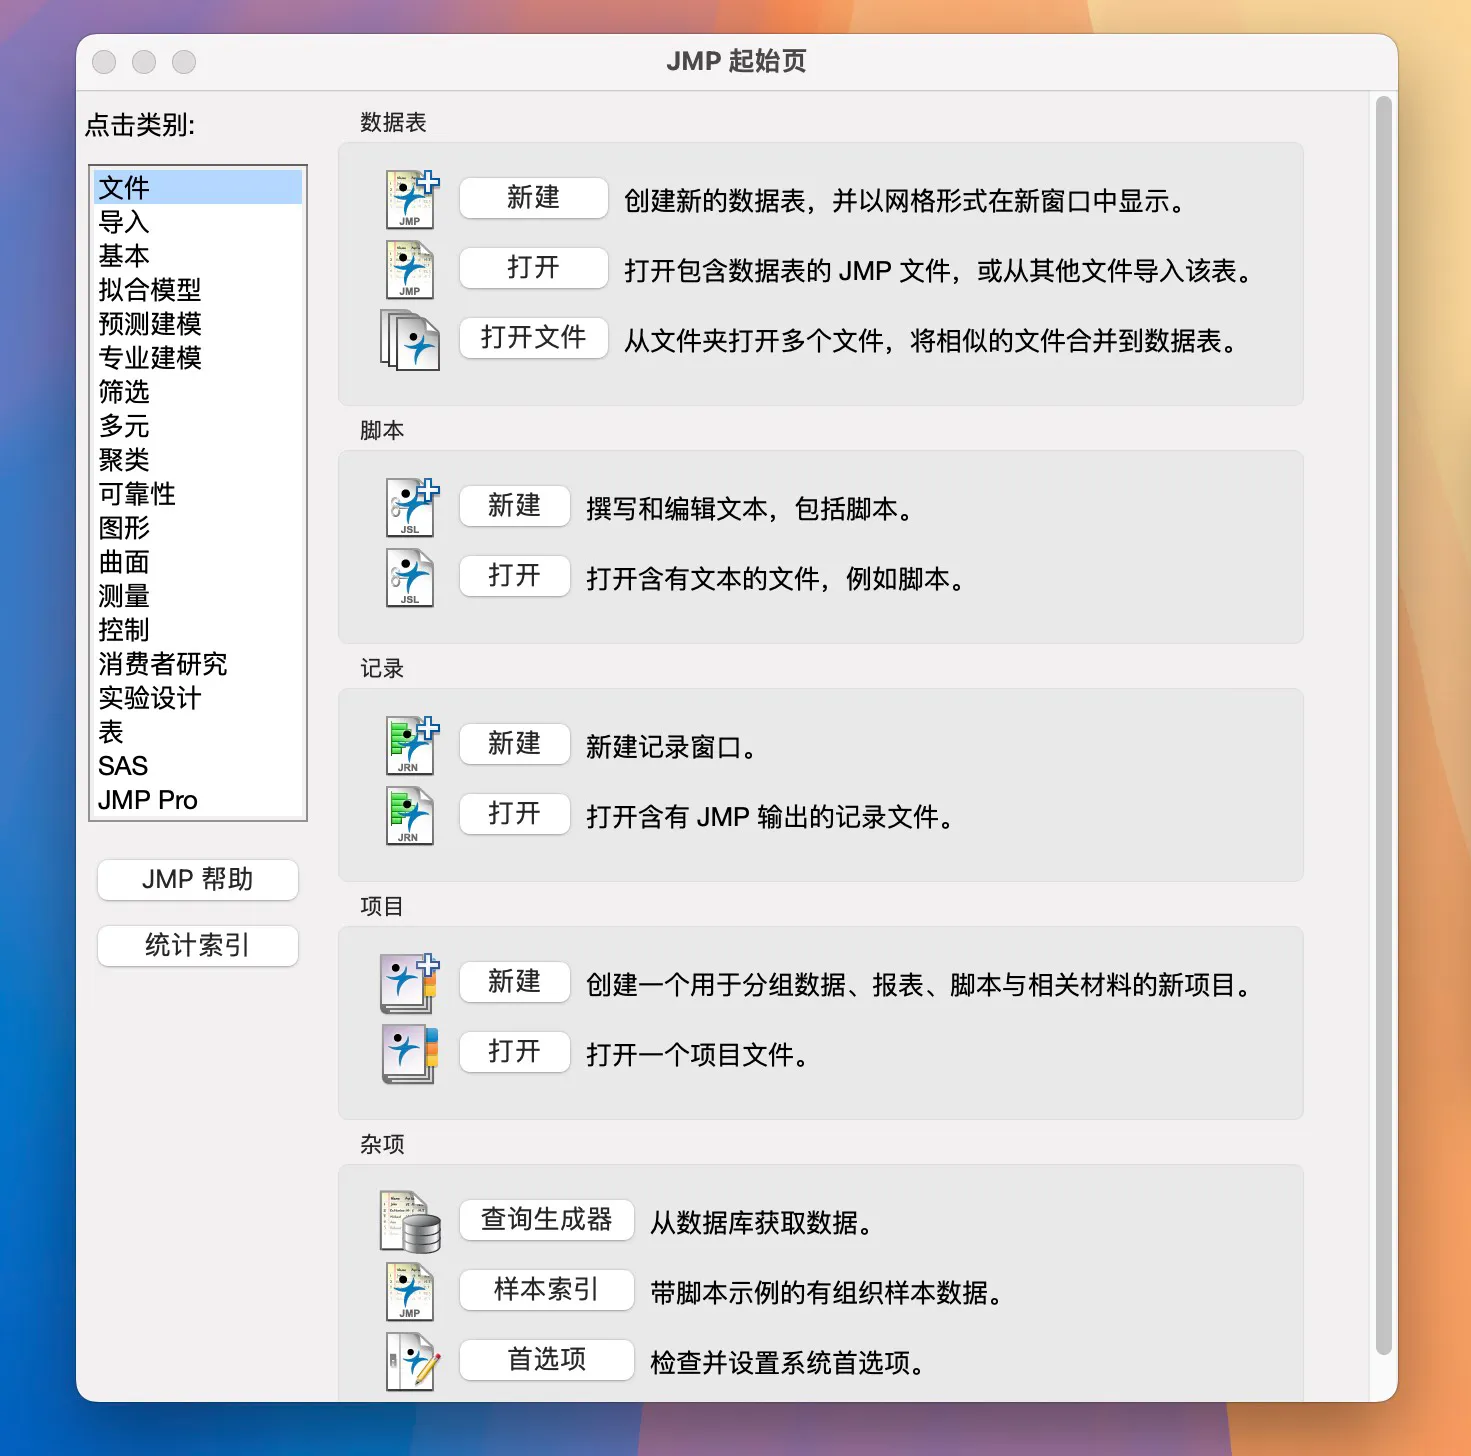Screen dimensions: 1471x1456
Task: Click the open project icon
Action: pos(410,1054)
